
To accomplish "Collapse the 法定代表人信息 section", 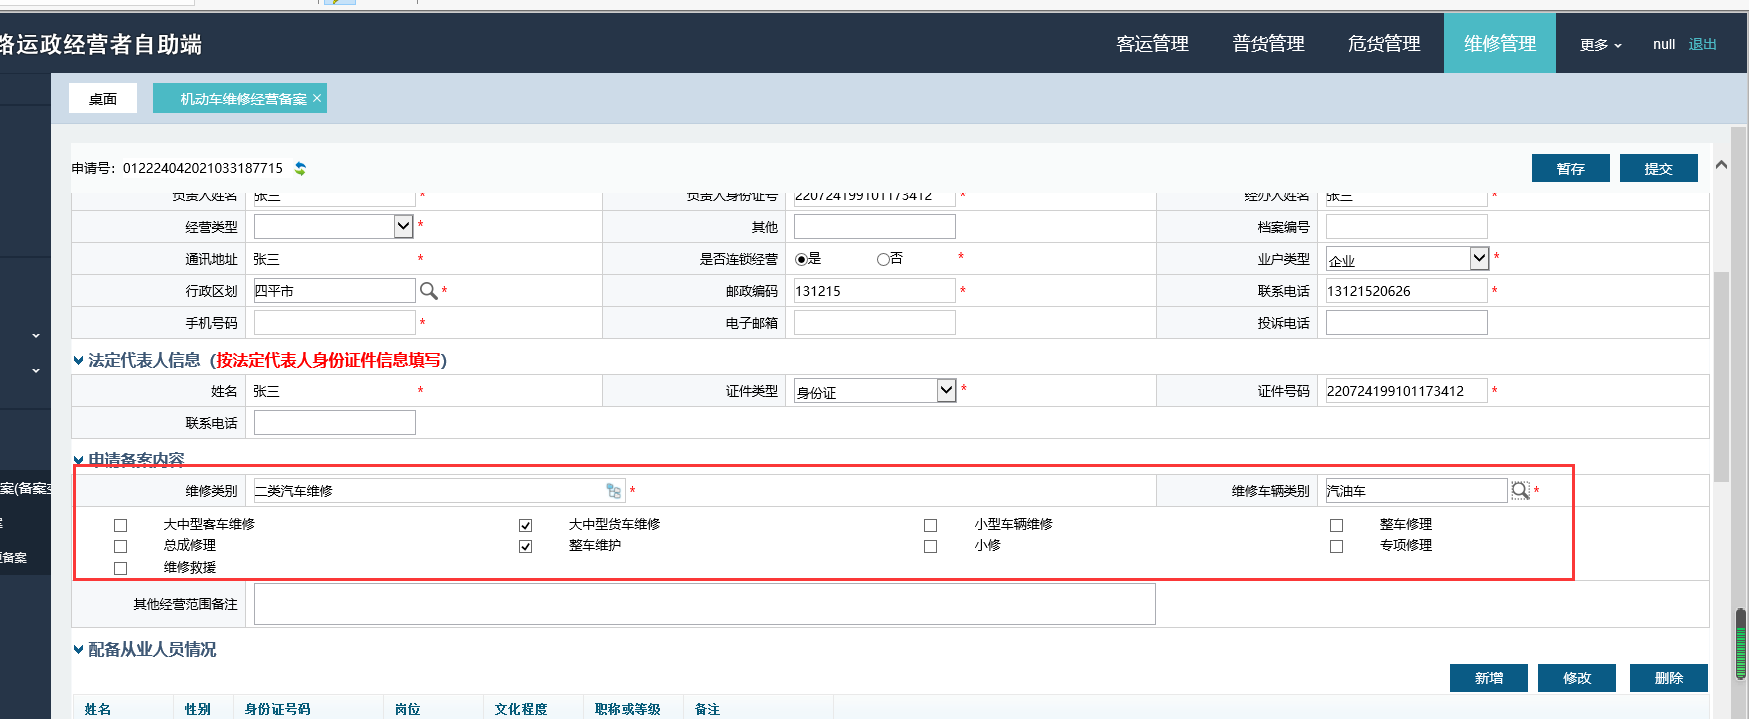I will pos(78,361).
